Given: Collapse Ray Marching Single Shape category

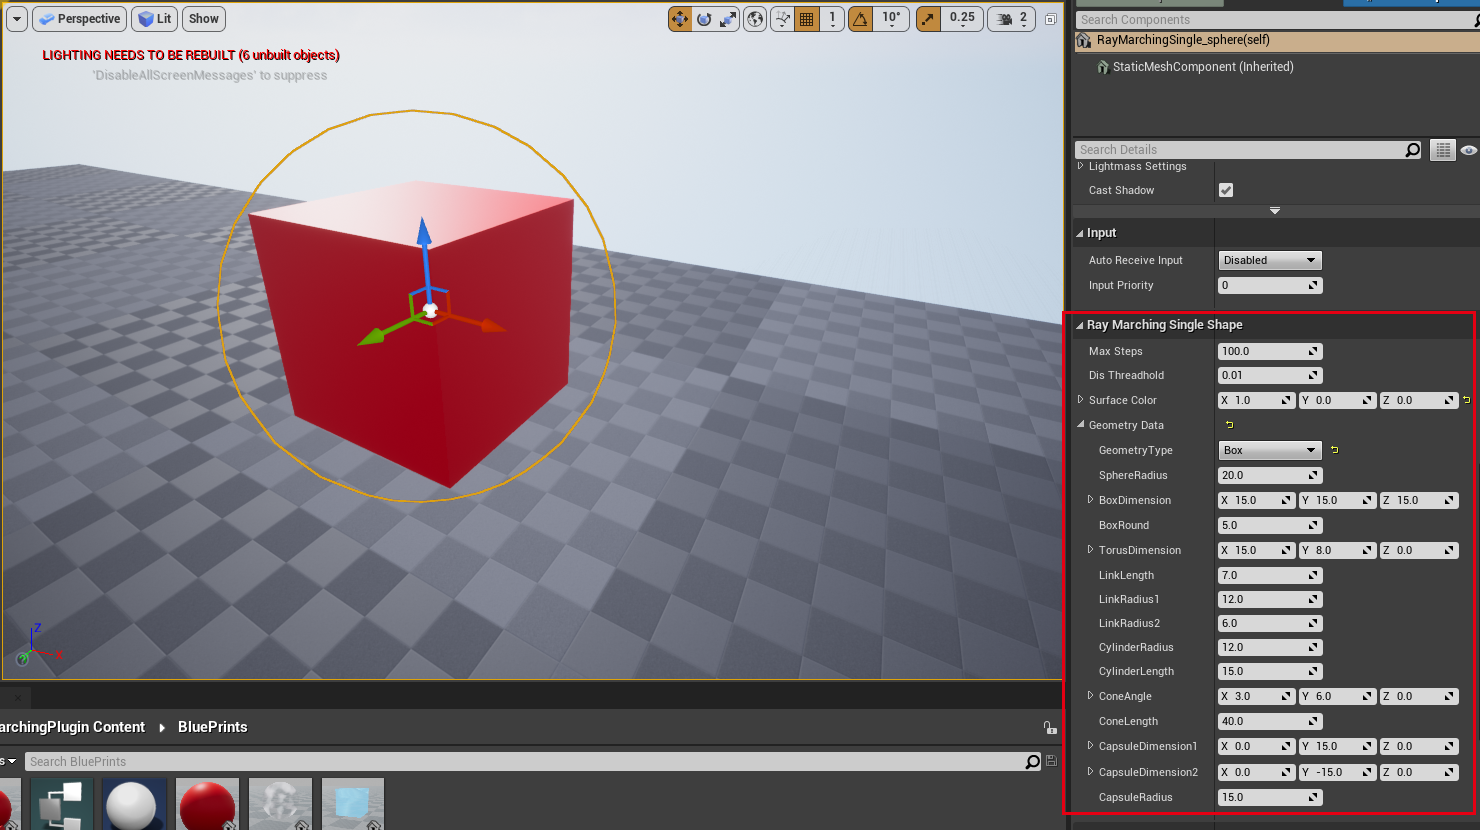Looking at the screenshot, I should tap(1080, 325).
